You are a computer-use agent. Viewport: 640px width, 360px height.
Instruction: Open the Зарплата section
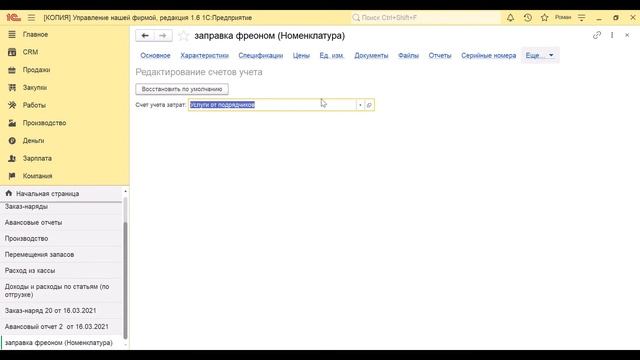point(37,158)
